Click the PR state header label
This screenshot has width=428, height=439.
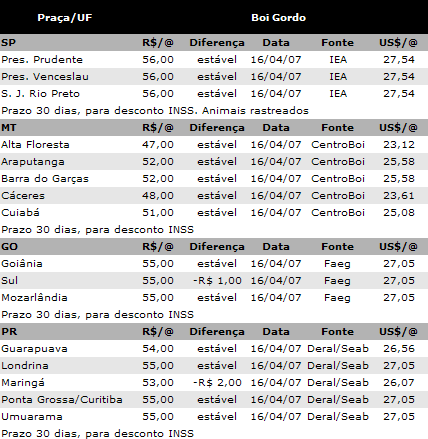9,332
